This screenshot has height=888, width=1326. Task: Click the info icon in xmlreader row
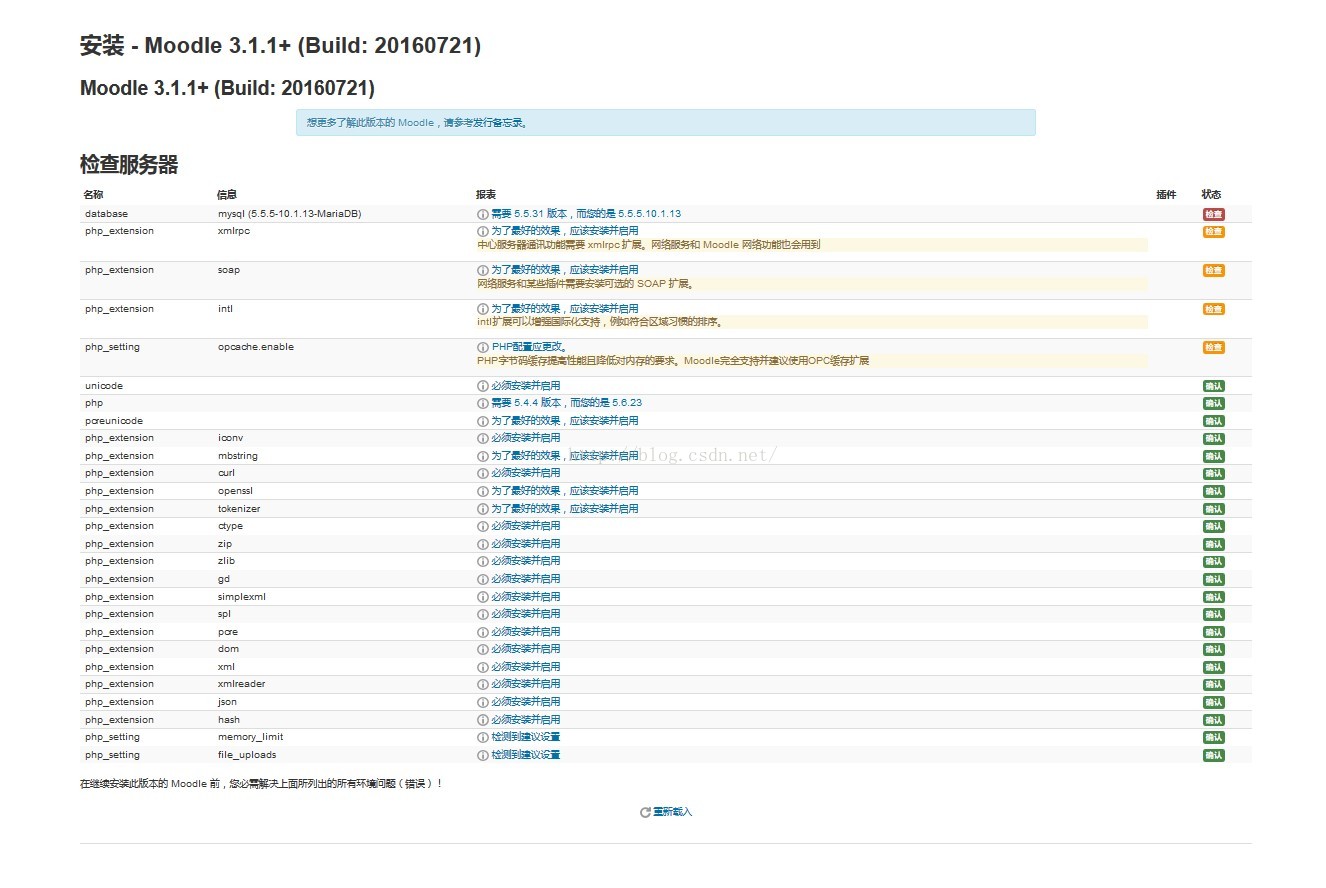click(483, 684)
